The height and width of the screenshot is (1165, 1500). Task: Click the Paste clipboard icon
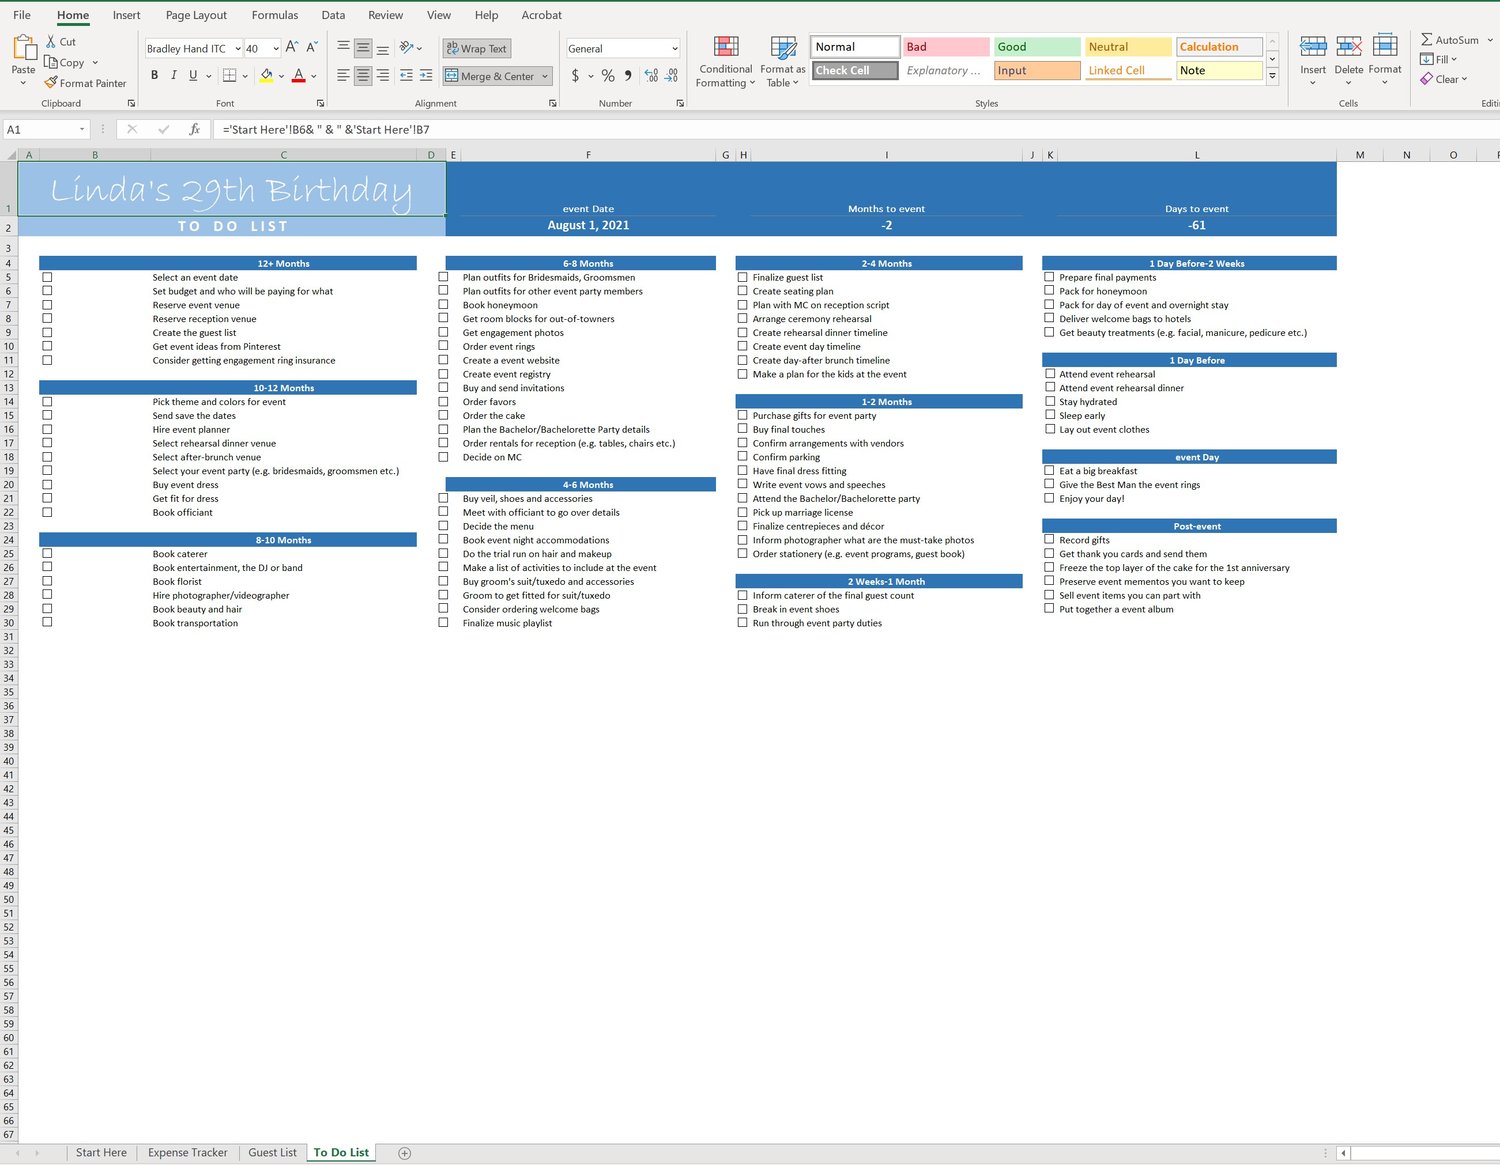(x=23, y=47)
